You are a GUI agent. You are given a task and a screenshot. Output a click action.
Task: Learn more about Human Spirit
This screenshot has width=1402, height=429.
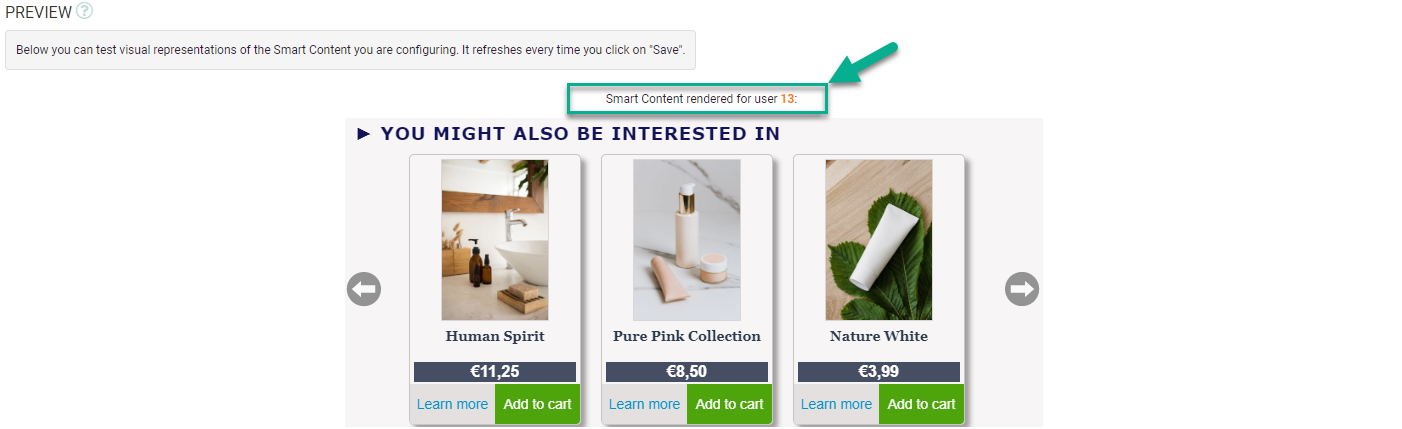[452, 404]
